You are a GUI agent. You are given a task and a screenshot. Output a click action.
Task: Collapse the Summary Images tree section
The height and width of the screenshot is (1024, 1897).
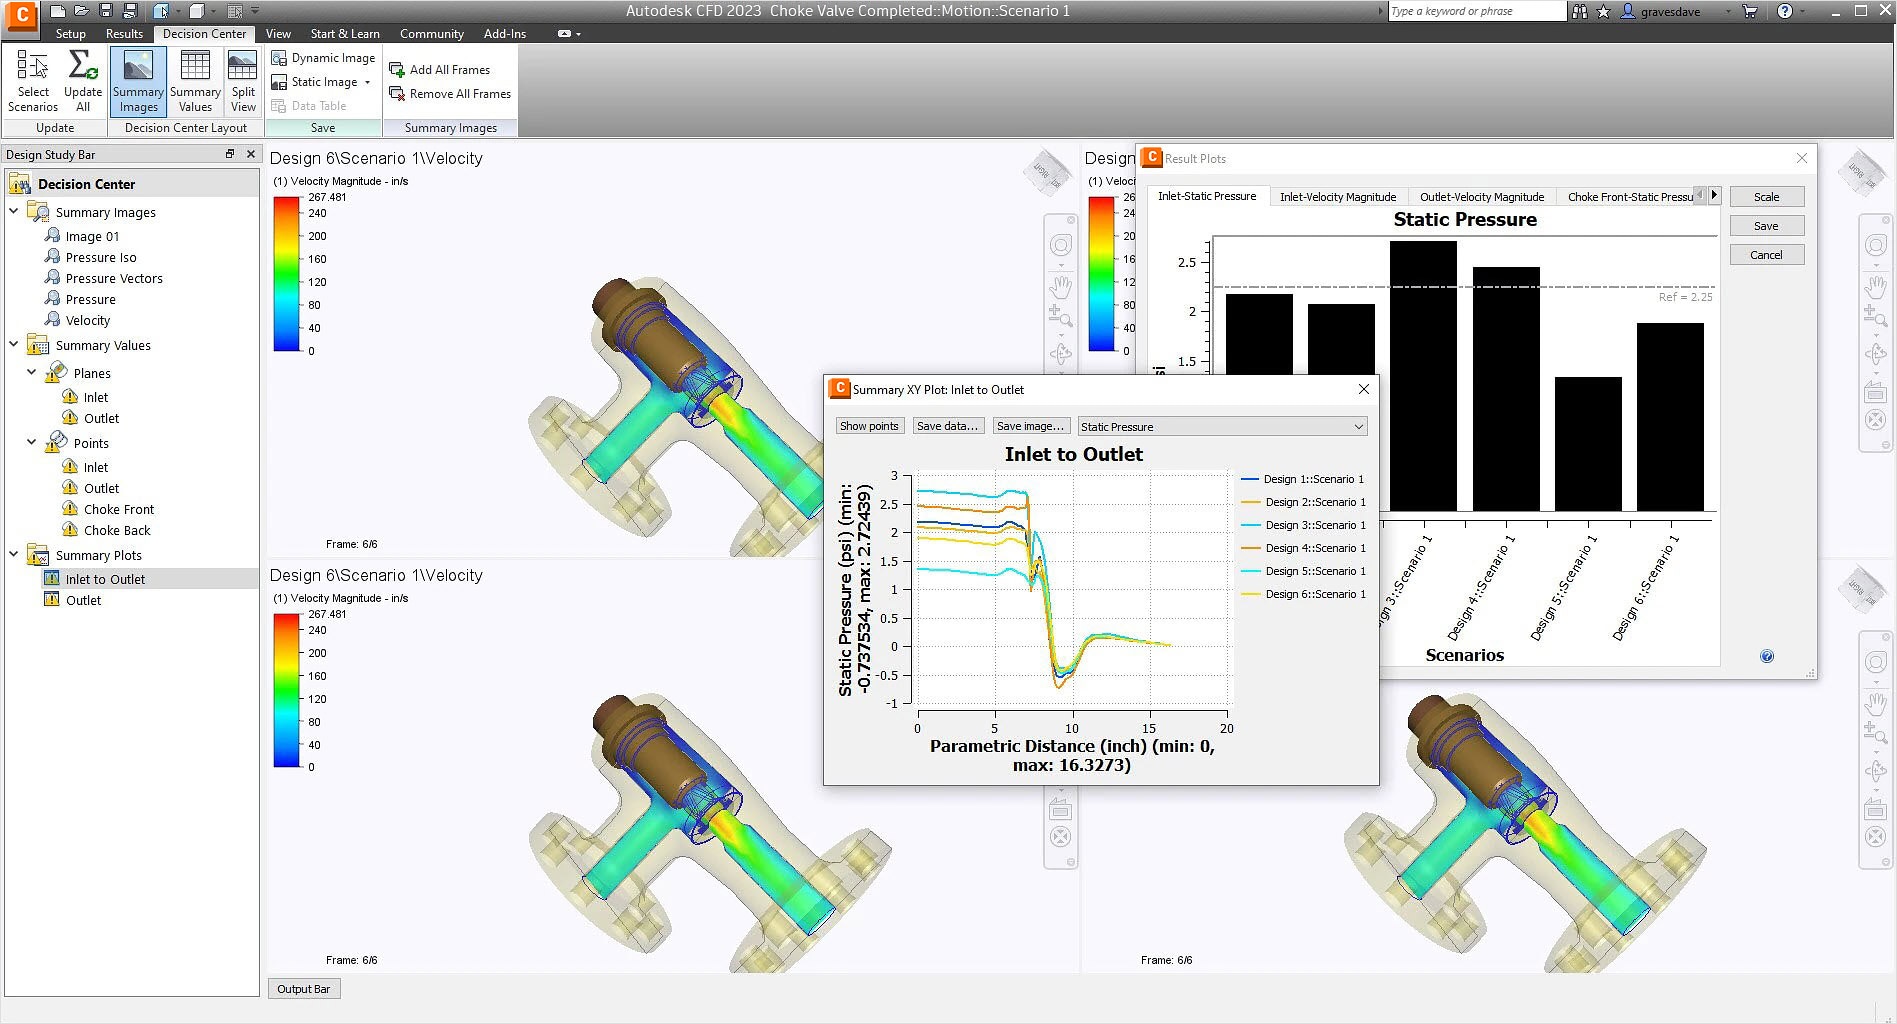(x=14, y=212)
